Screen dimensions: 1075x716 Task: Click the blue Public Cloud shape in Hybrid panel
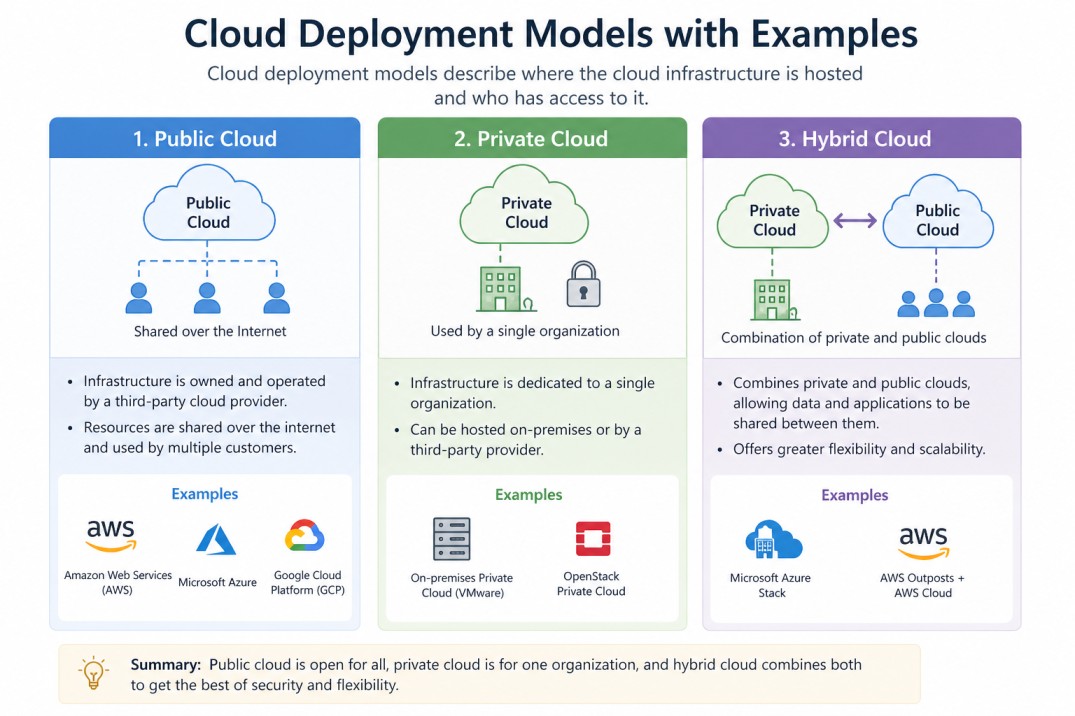pyautogui.click(x=938, y=211)
